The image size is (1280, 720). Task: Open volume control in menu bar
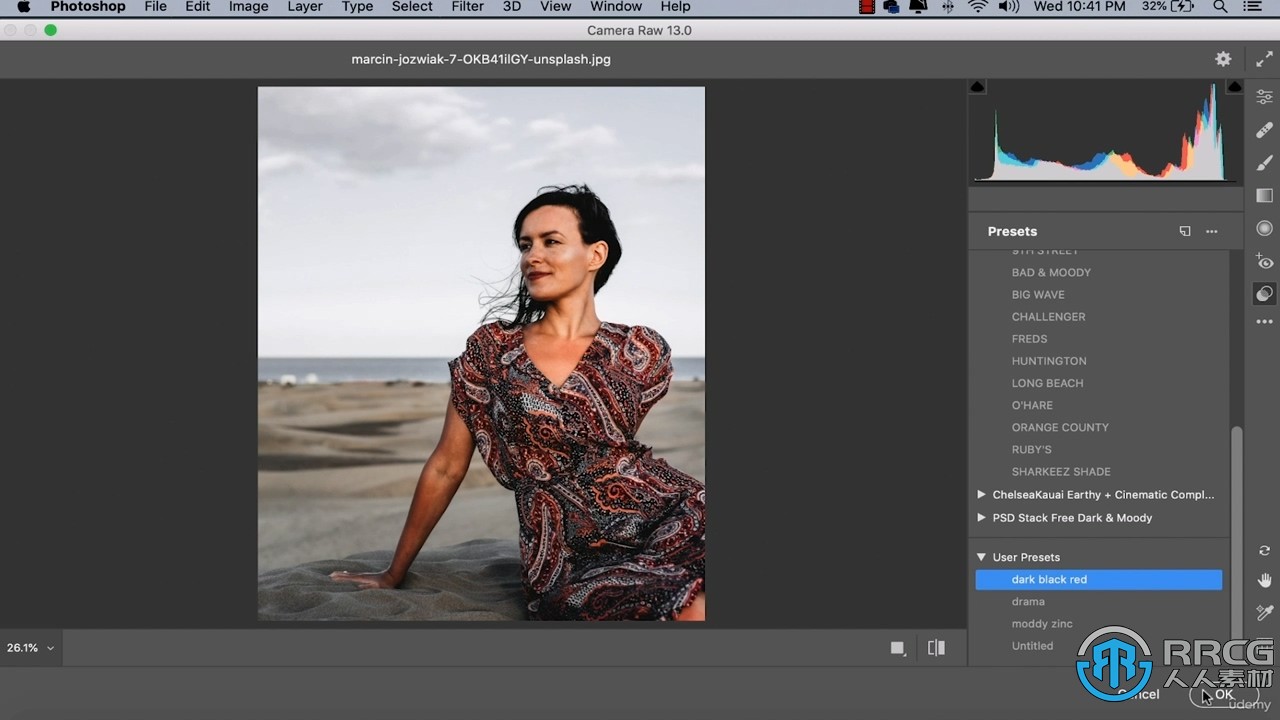(x=1009, y=7)
